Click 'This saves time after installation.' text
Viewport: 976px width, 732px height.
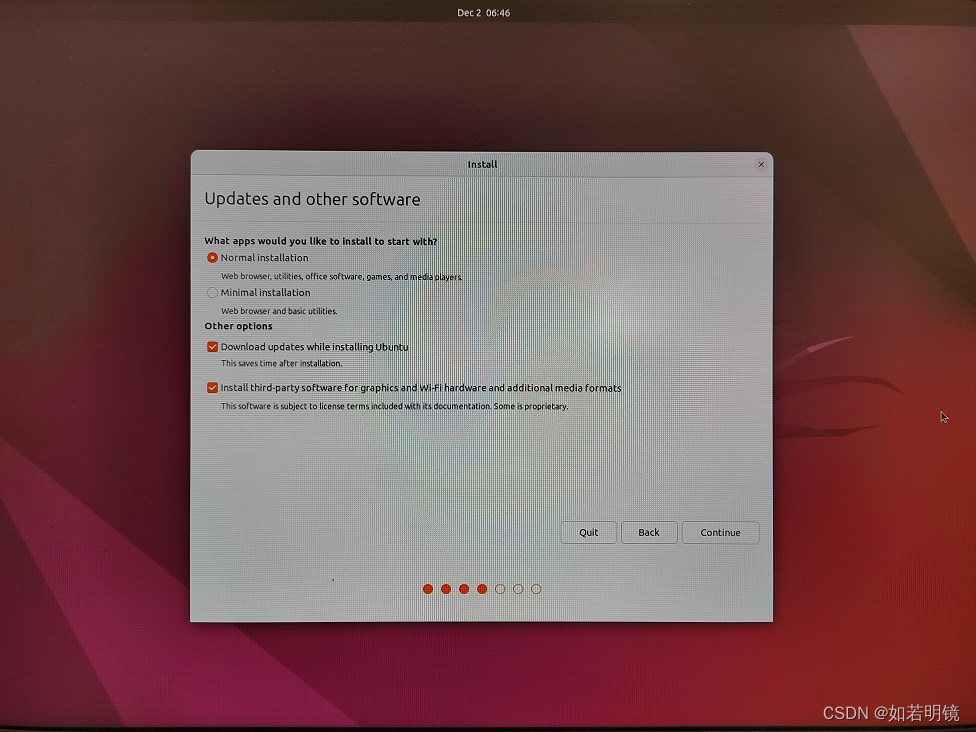click(x=281, y=363)
